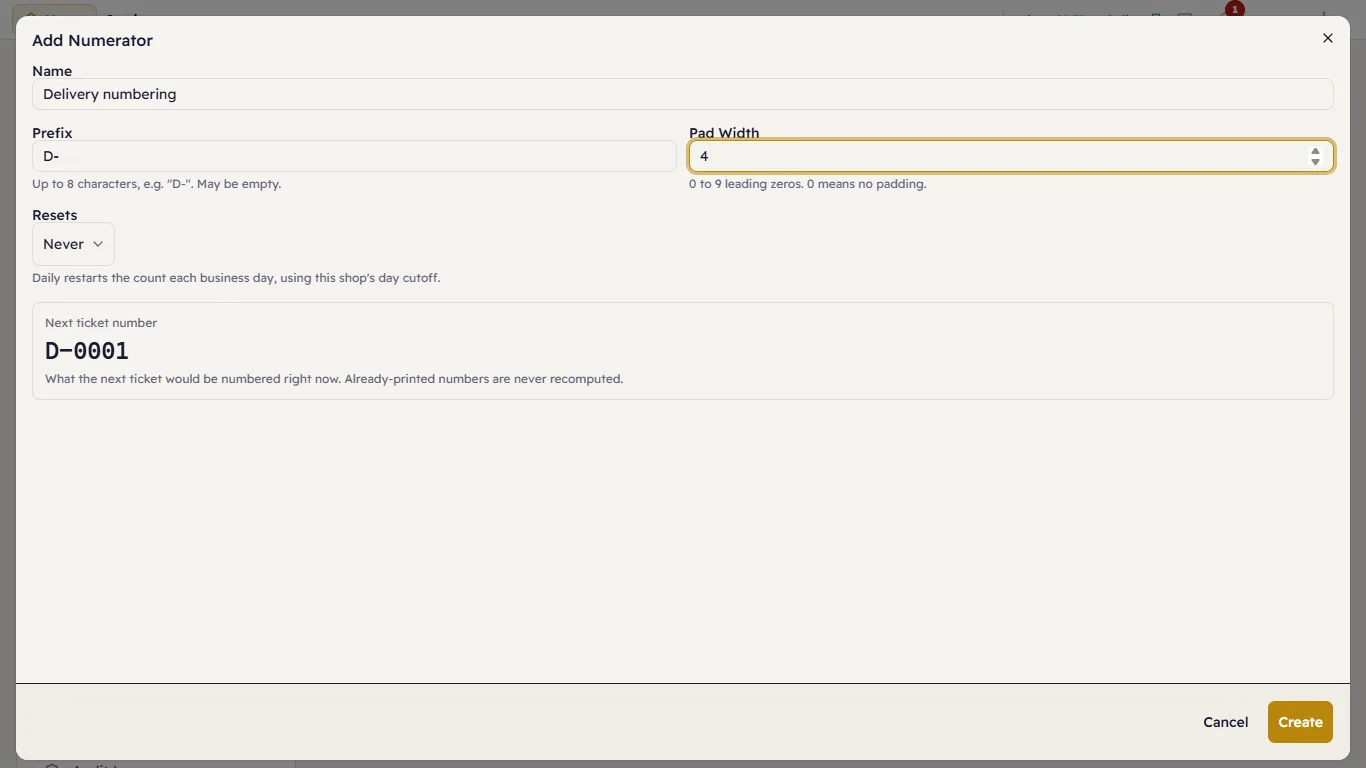Click the Create button
The height and width of the screenshot is (768, 1366).
(1300, 722)
